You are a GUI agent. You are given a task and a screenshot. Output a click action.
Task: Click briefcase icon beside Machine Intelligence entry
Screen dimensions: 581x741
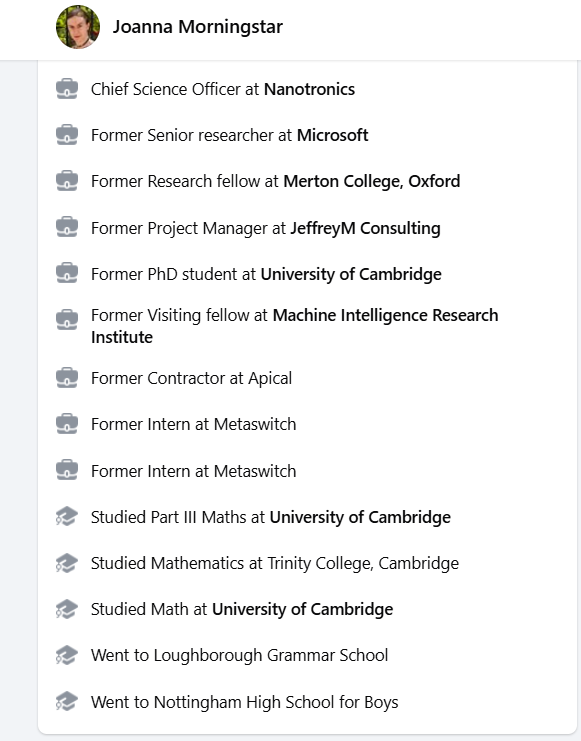pos(67,320)
